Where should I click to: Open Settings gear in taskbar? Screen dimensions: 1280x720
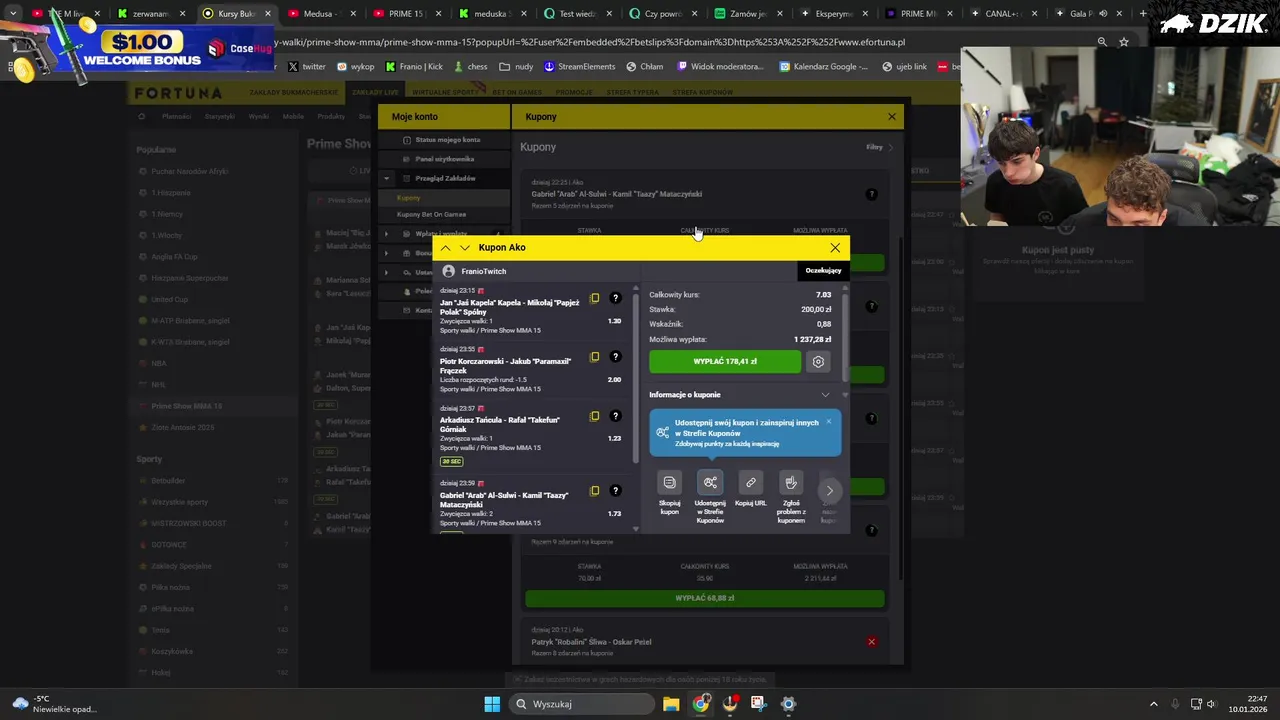(788, 704)
